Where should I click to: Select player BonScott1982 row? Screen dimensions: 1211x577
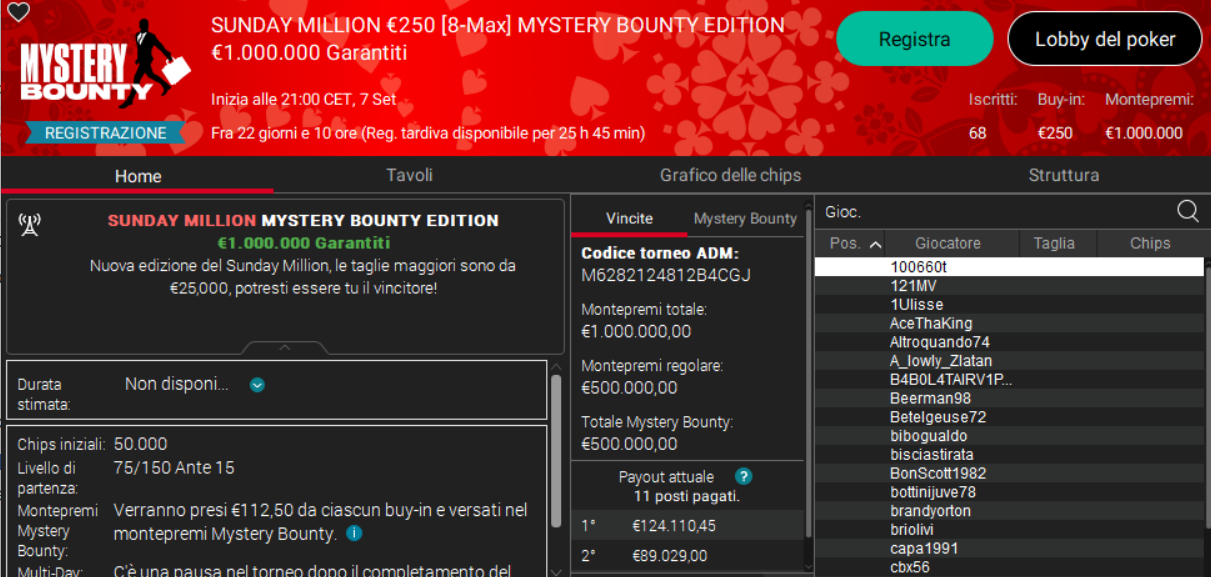coord(1009,473)
